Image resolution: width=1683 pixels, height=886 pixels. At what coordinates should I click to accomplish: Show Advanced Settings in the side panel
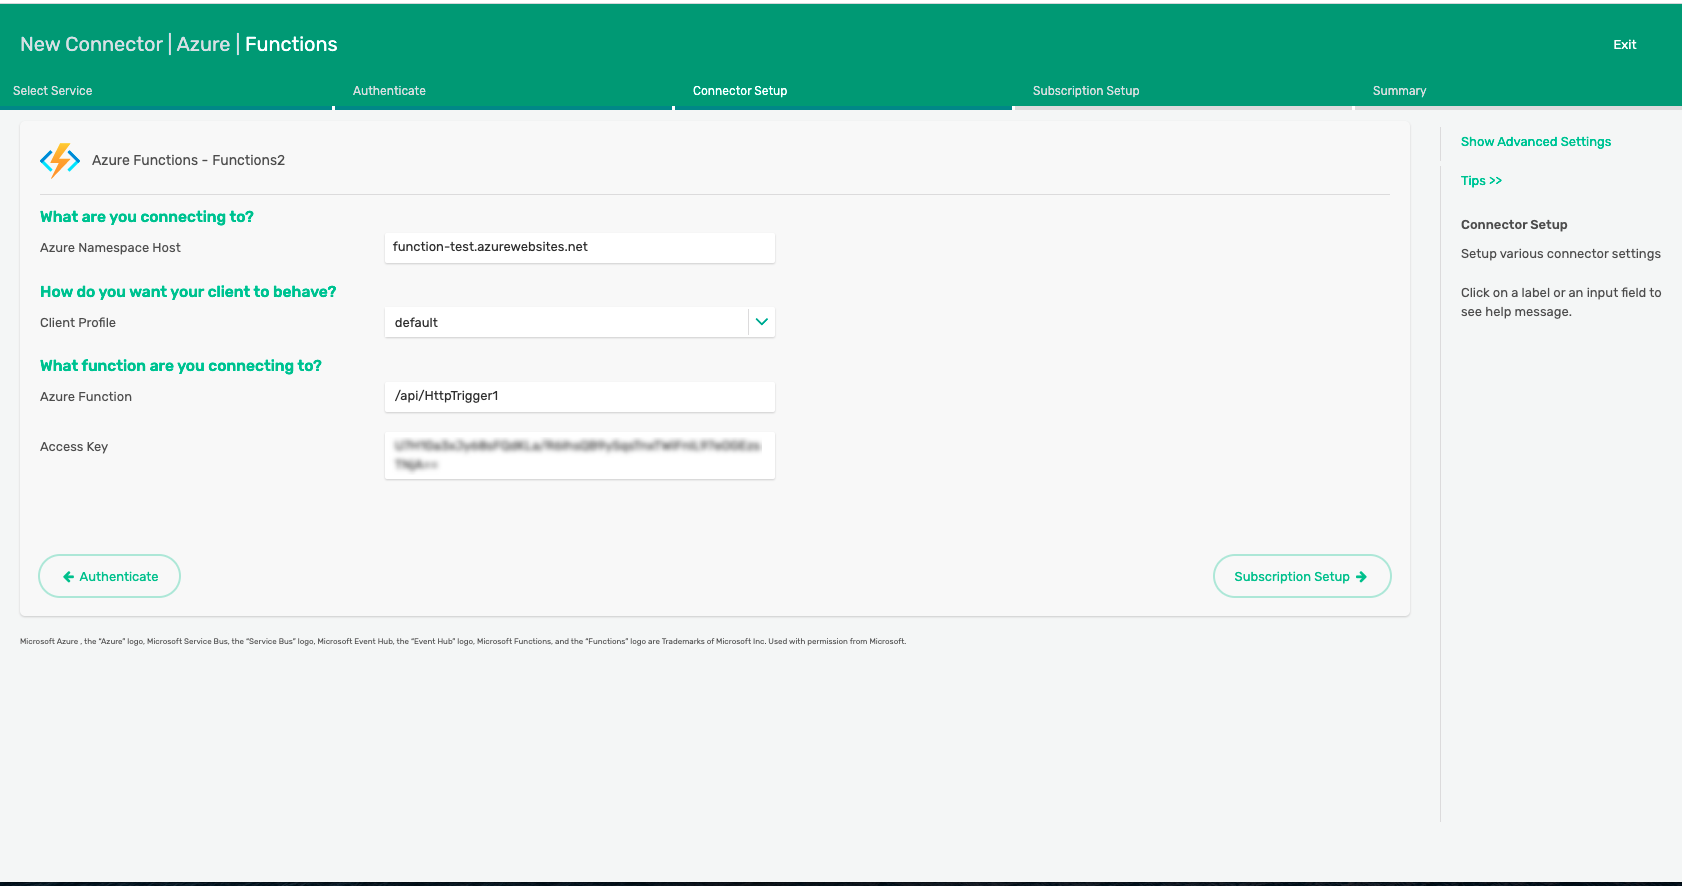point(1535,142)
